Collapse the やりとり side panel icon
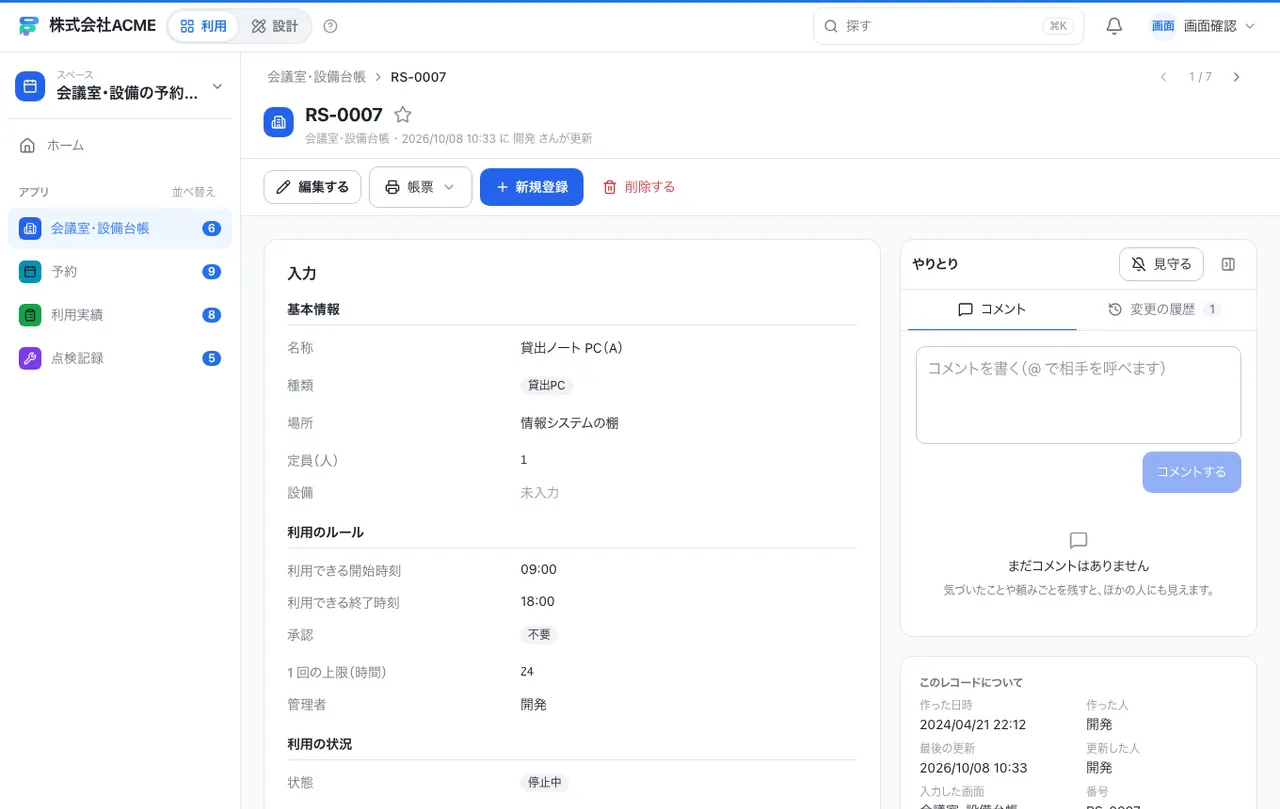This screenshot has height=809, width=1280. [1229, 264]
